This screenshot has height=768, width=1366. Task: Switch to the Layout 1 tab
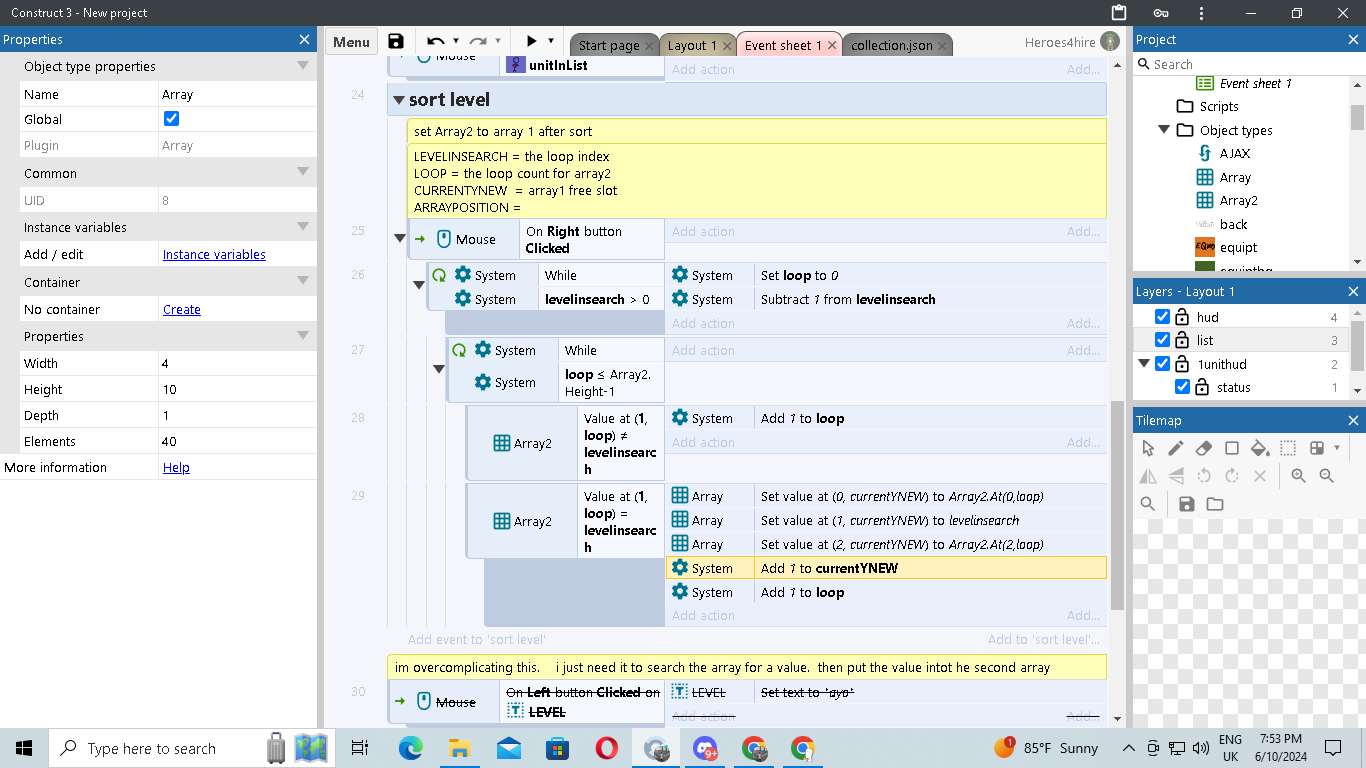(x=692, y=45)
